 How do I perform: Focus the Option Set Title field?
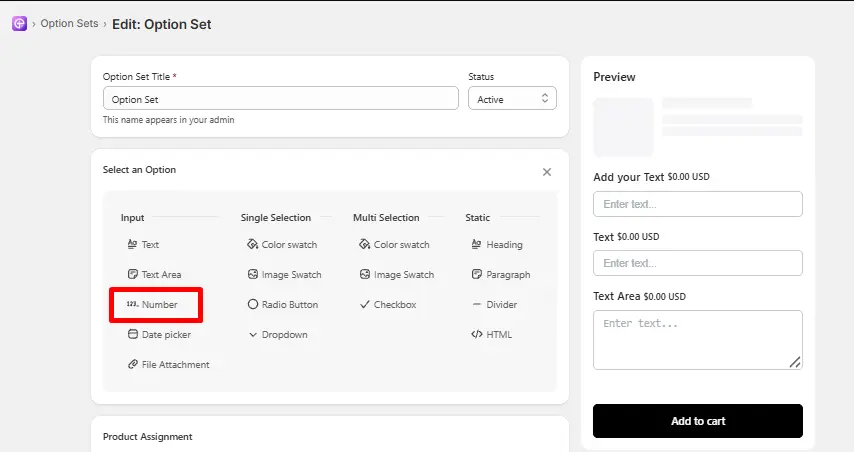click(280, 98)
